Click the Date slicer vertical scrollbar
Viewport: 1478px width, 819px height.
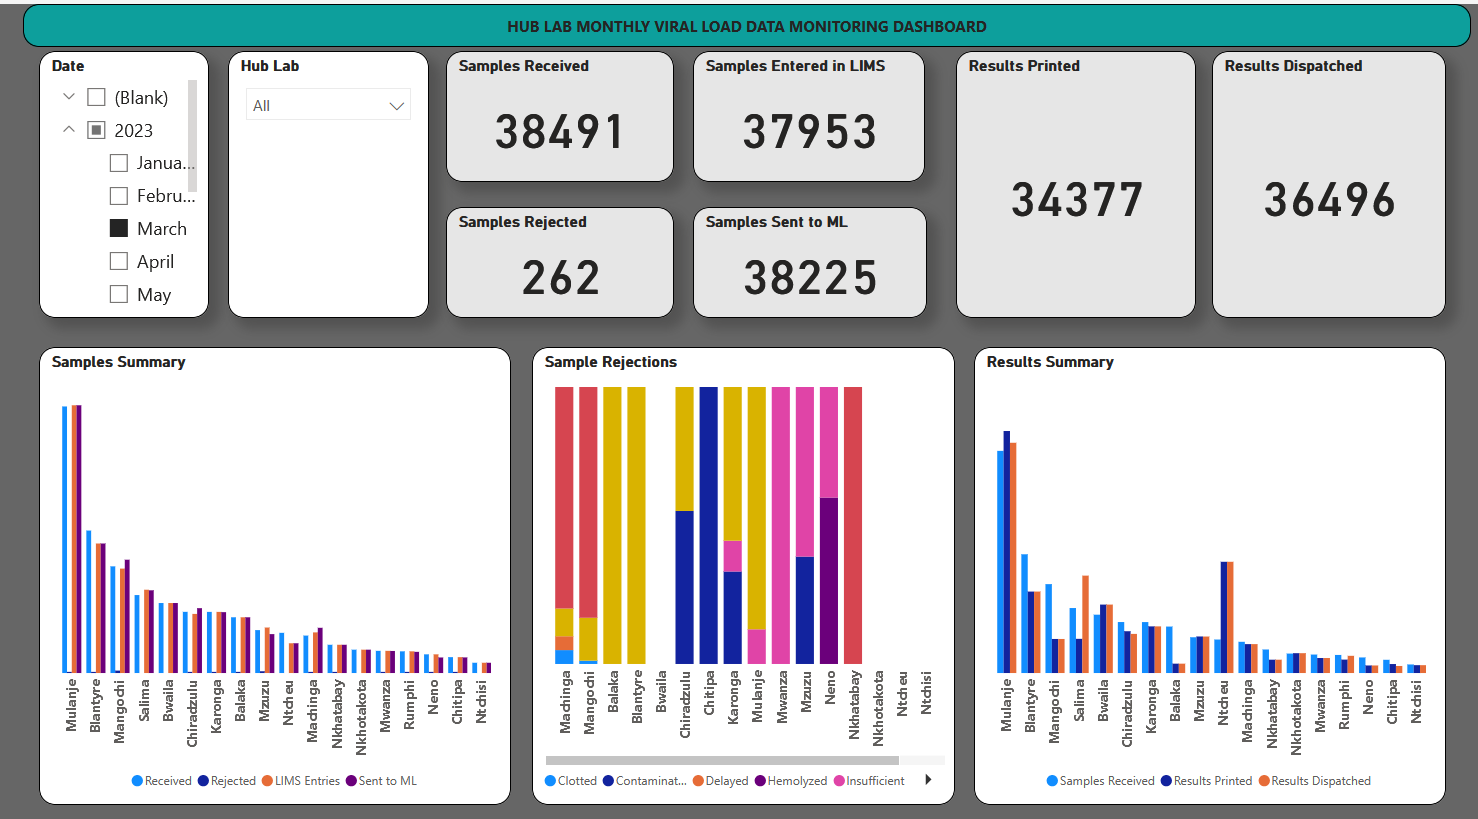point(192,135)
